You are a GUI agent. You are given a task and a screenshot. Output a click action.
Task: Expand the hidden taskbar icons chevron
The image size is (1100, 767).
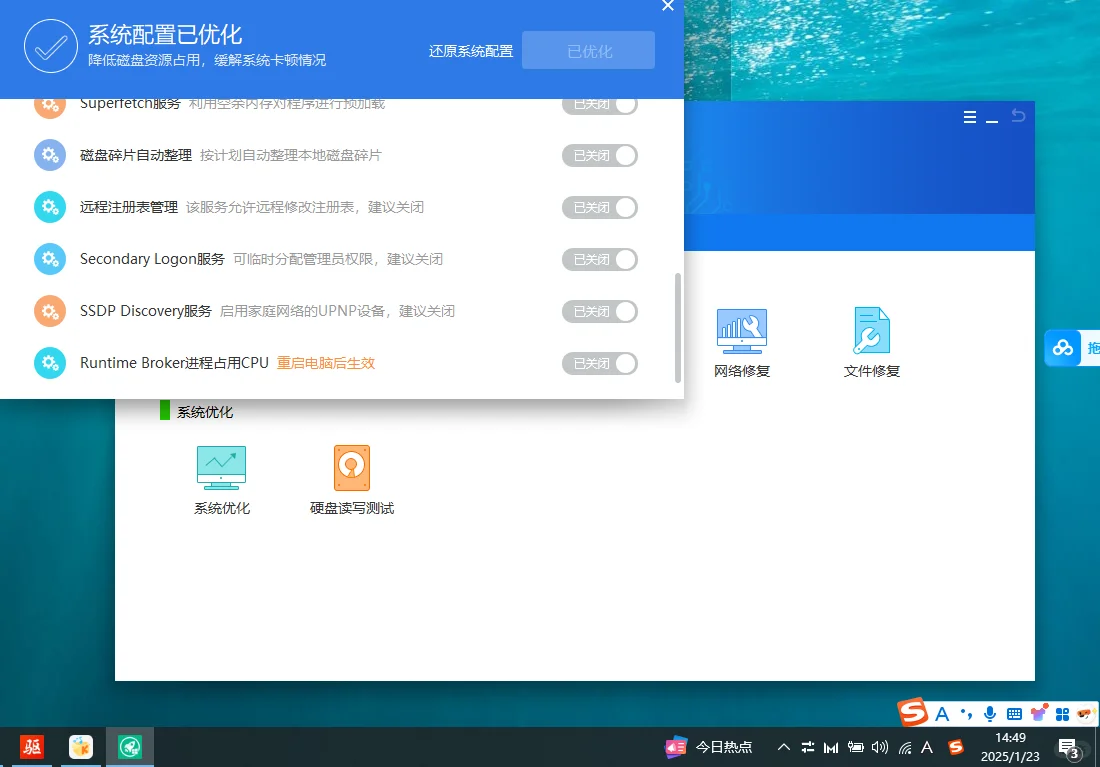pyautogui.click(x=784, y=747)
